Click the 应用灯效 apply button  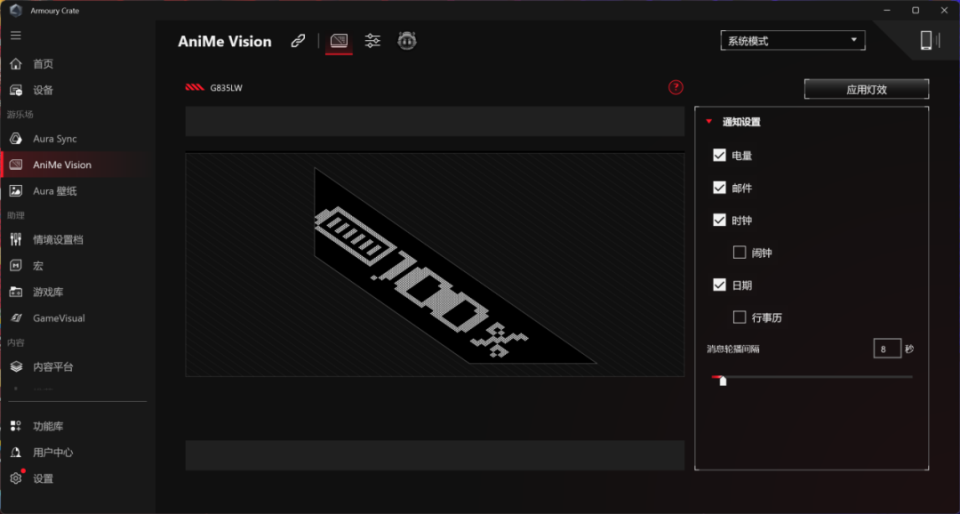pyautogui.click(x=866, y=89)
